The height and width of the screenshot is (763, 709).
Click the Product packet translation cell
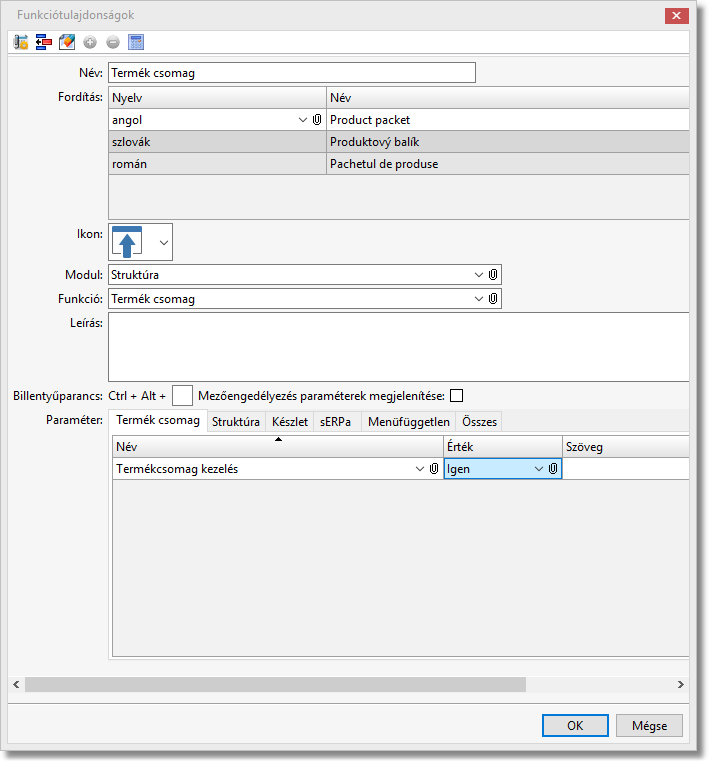(508, 120)
